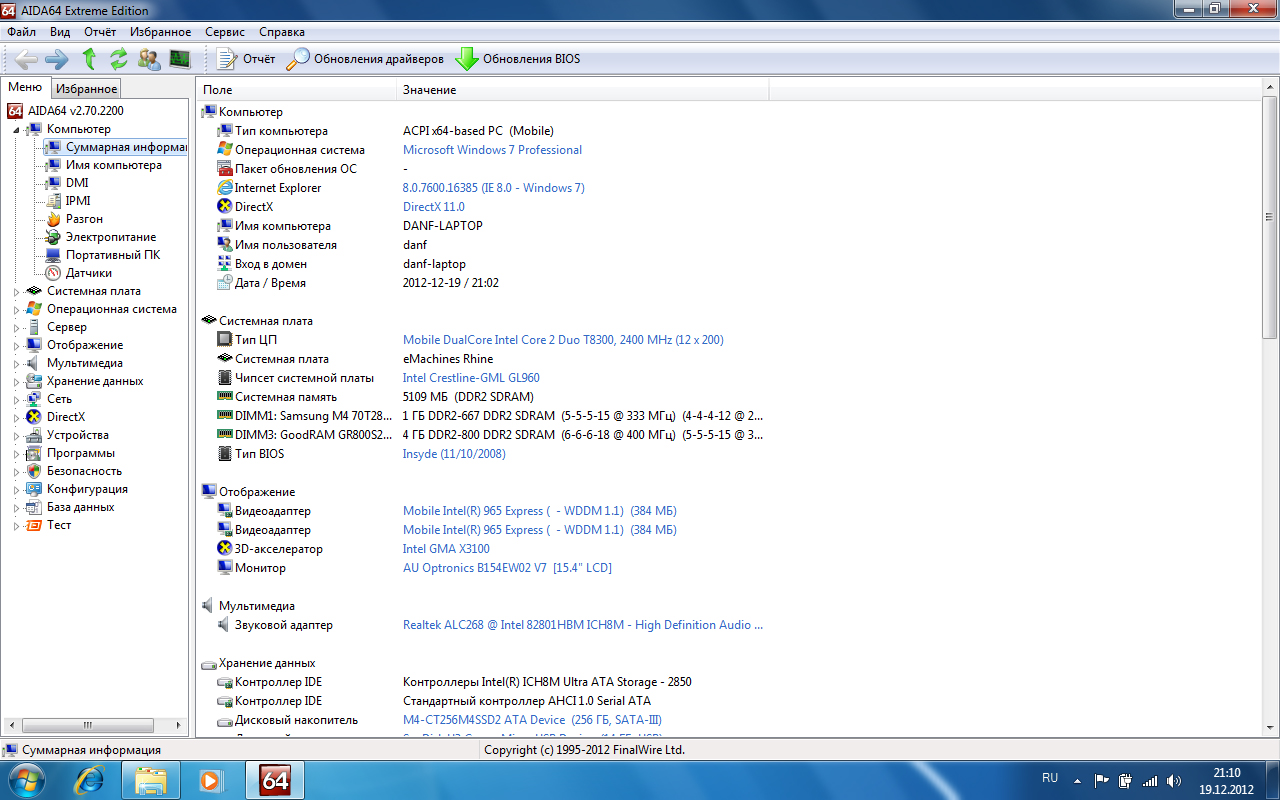Click the RU language indicator in tray
The height and width of the screenshot is (800, 1280).
coord(1050,778)
